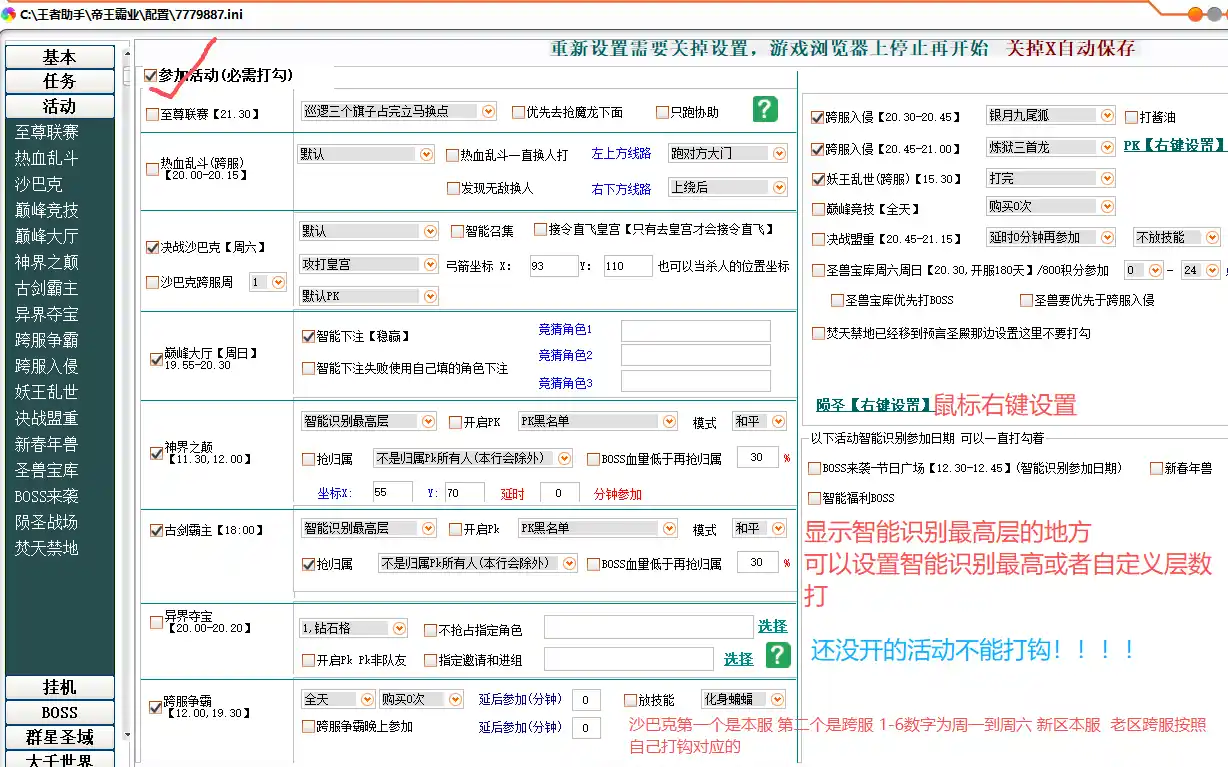Click the 陨圣【右键设置】 link
The height and width of the screenshot is (767, 1228).
(x=874, y=405)
